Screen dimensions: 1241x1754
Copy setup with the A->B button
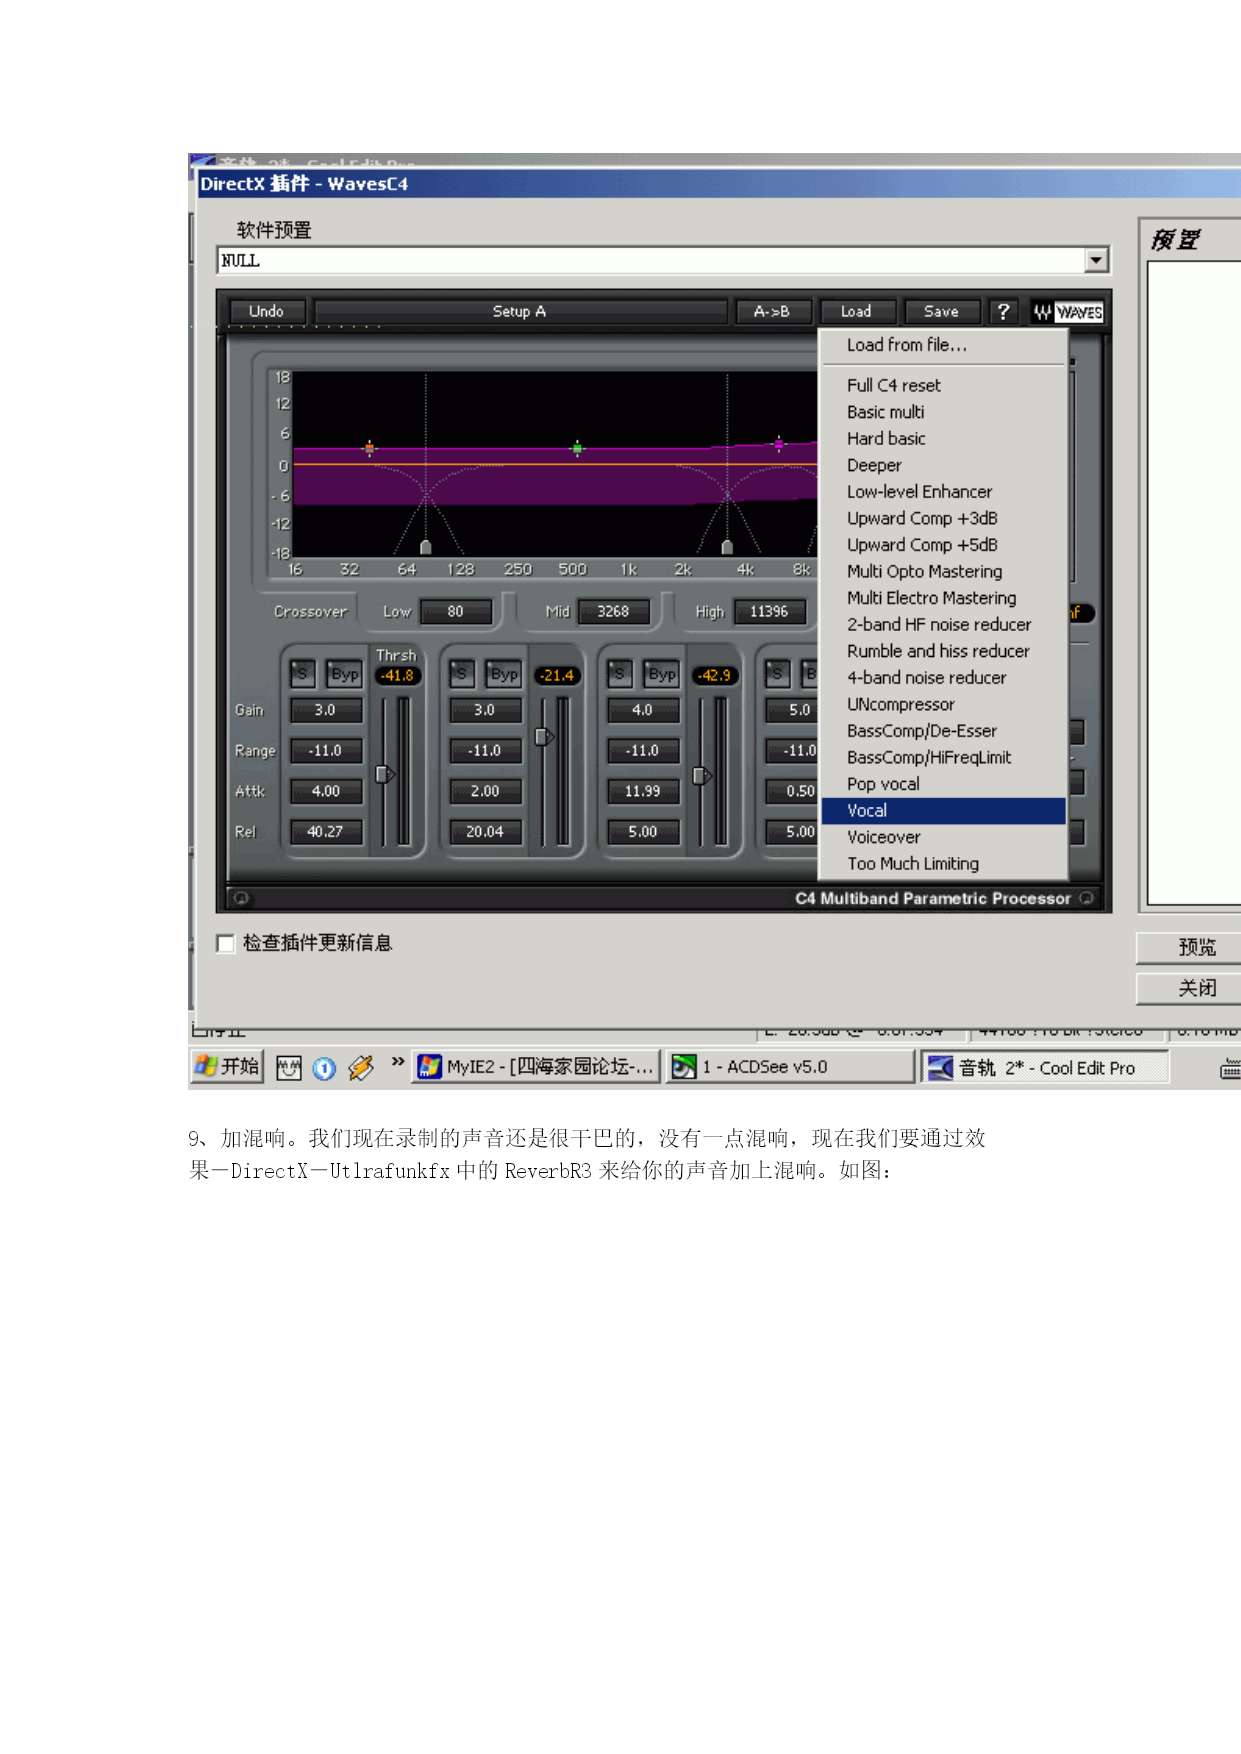[x=772, y=312]
